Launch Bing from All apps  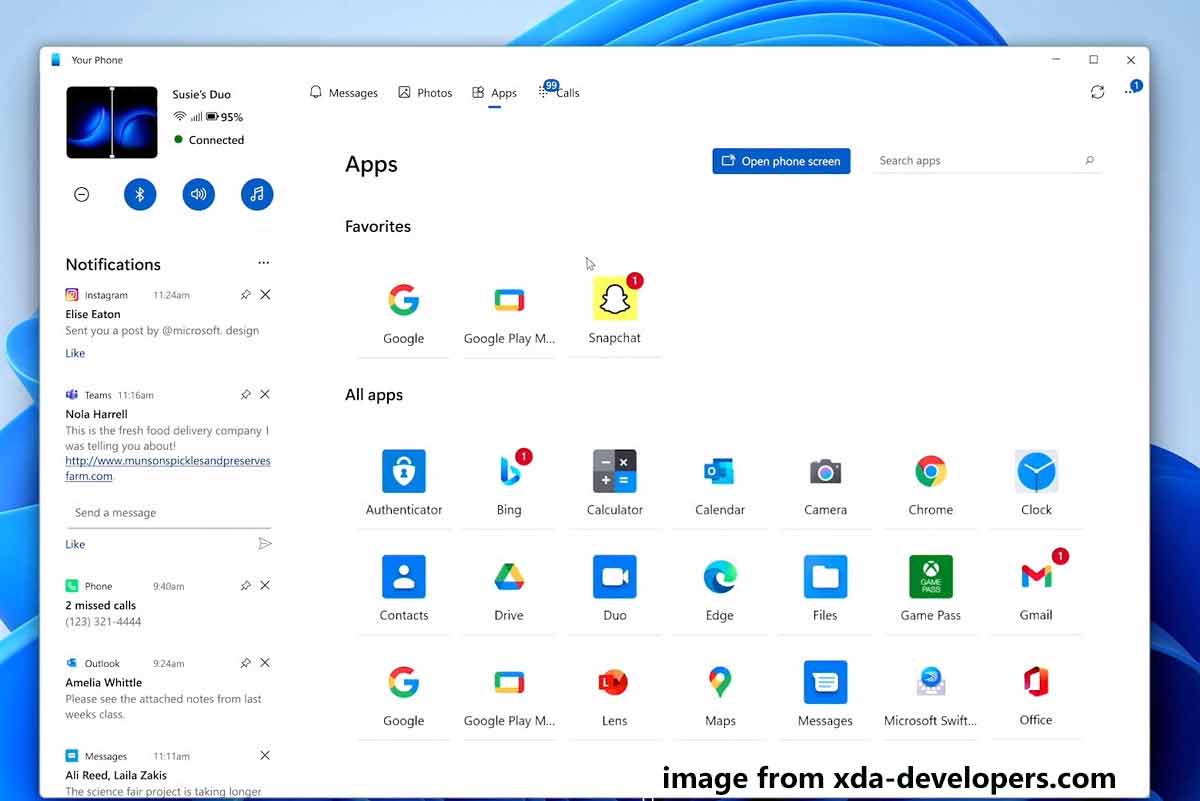click(509, 484)
